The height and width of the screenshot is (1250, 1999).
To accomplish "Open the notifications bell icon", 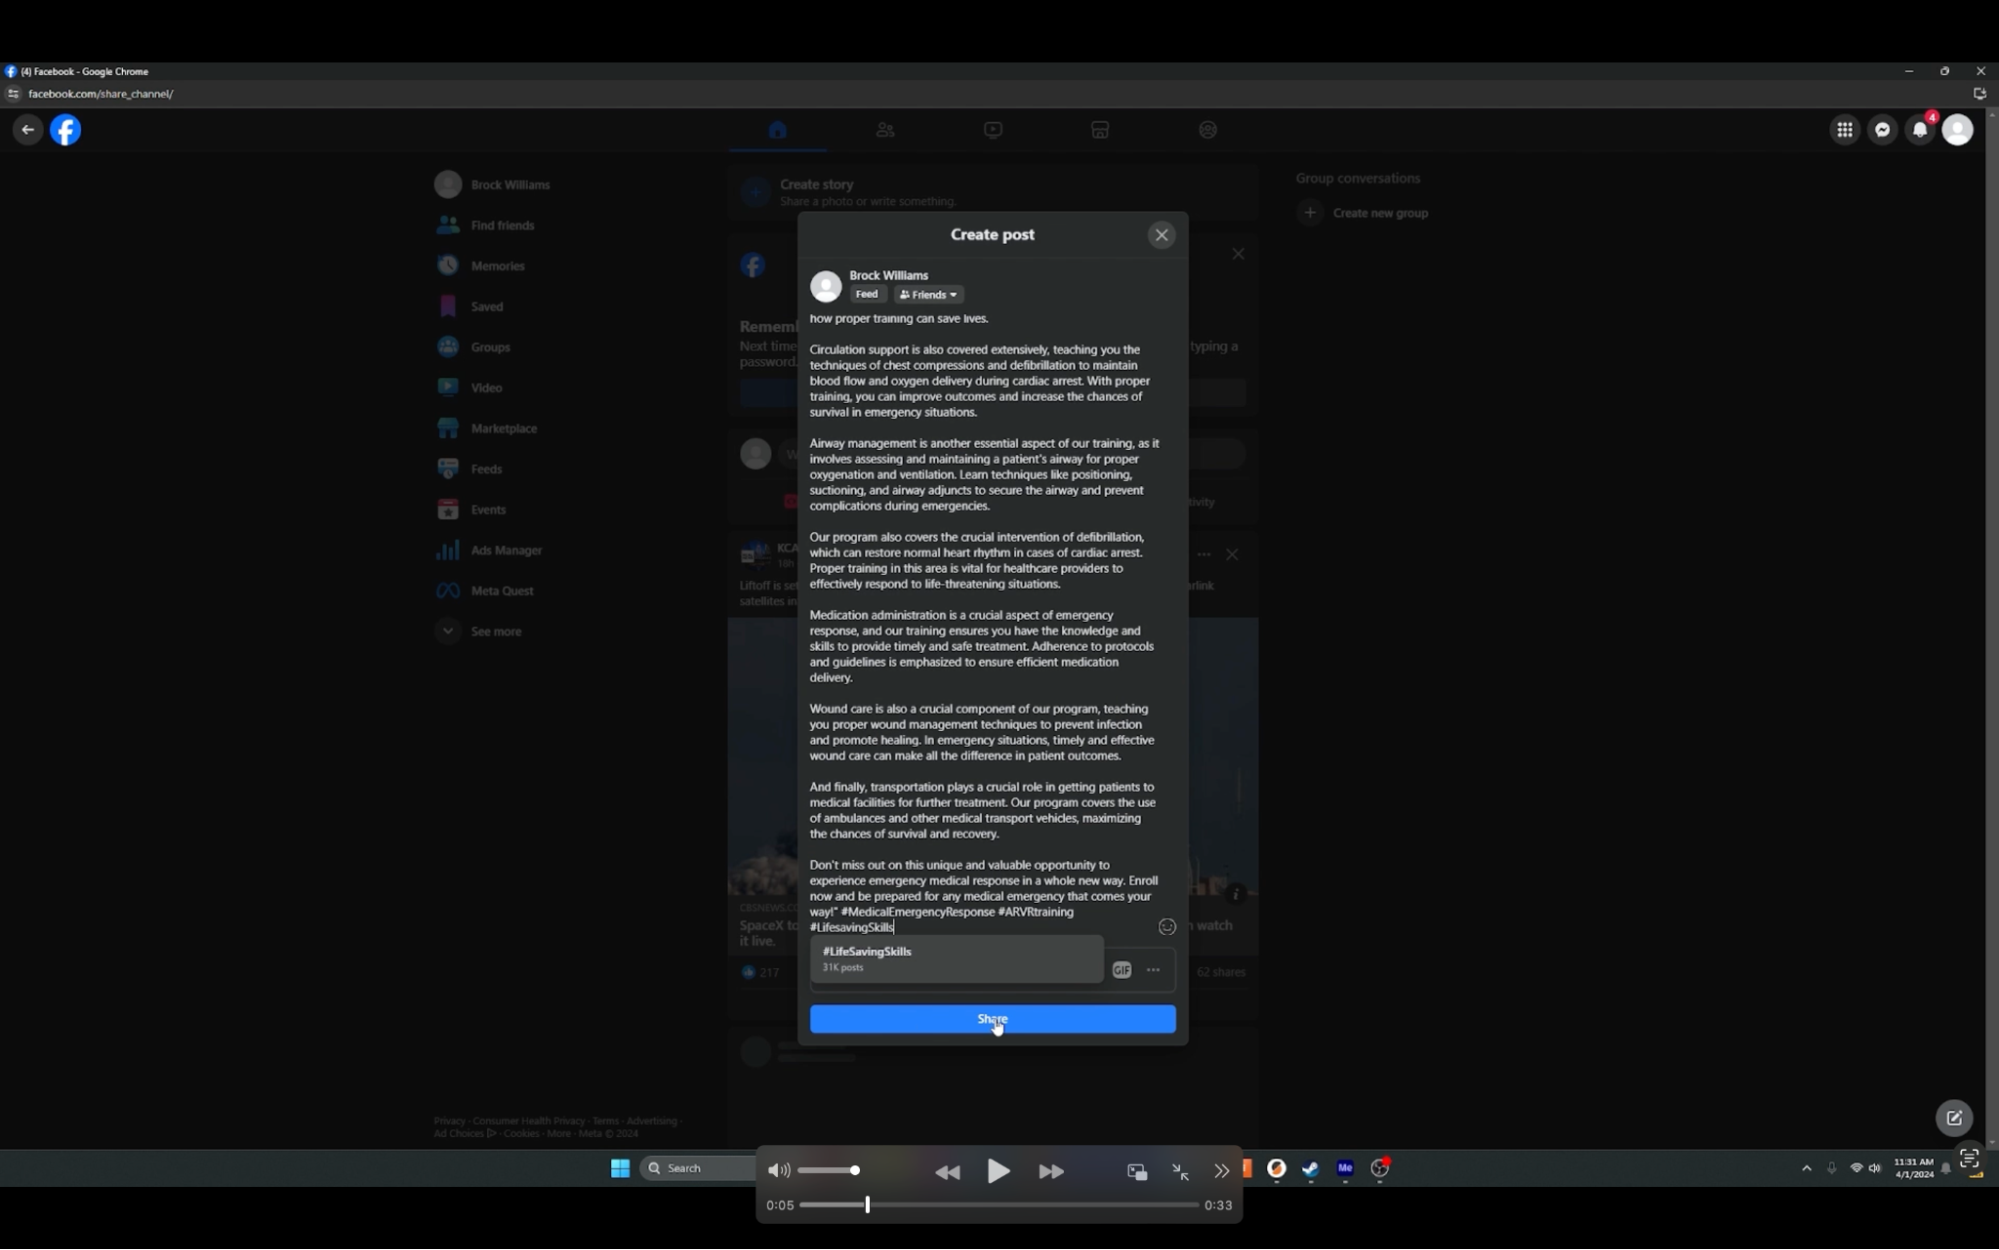I will click(x=1920, y=130).
